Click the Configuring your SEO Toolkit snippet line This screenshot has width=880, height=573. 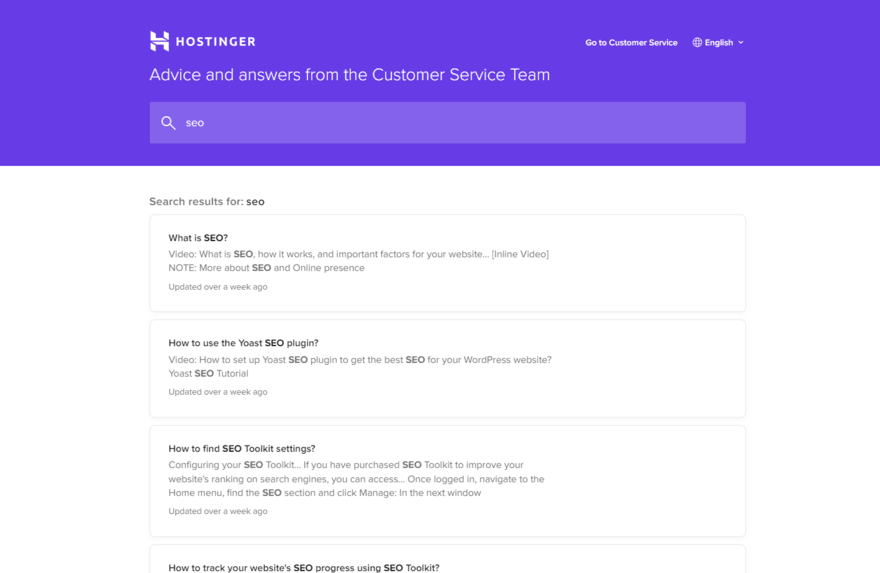click(x=346, y=465)
